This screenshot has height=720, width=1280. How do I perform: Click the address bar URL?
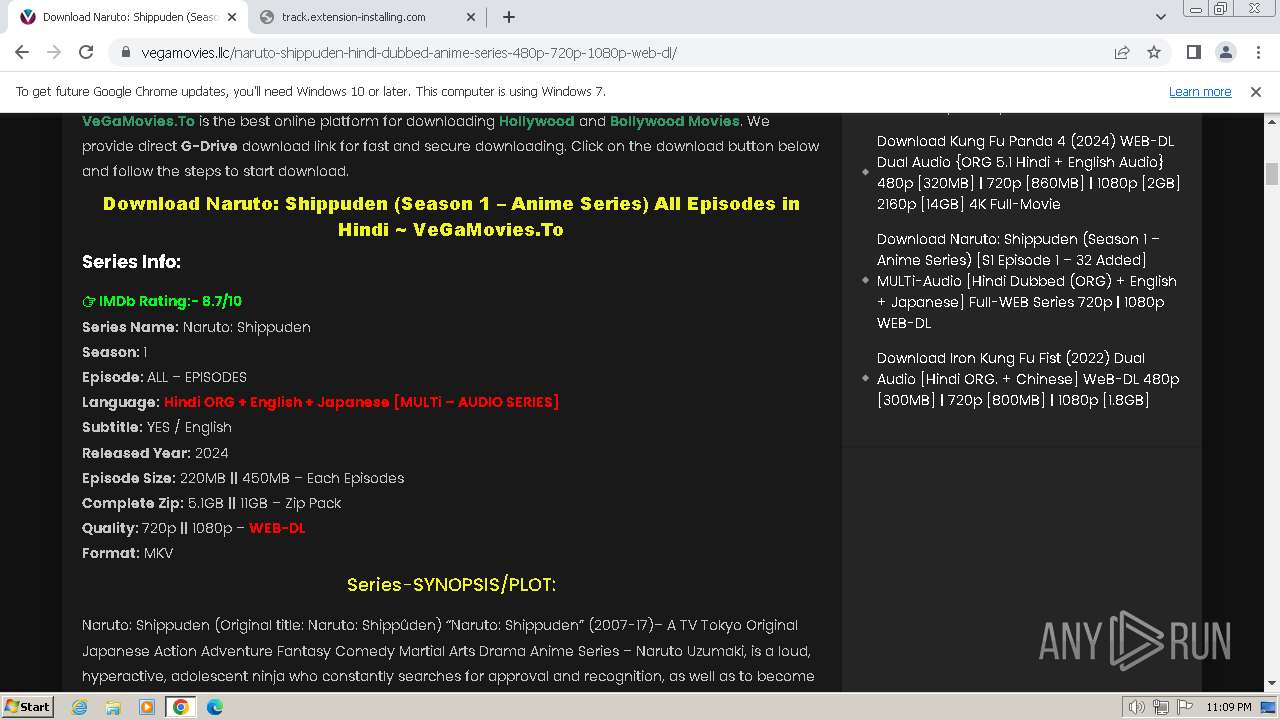coord(410,53)
